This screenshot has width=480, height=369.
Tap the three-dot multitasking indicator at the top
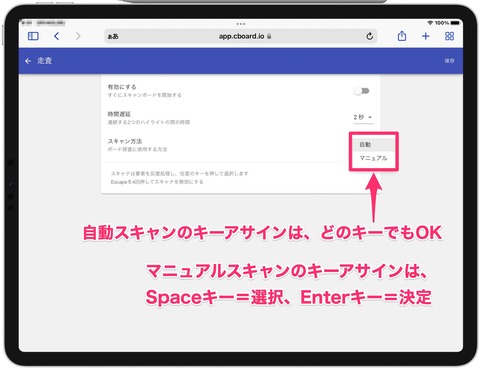pos(241,24)
